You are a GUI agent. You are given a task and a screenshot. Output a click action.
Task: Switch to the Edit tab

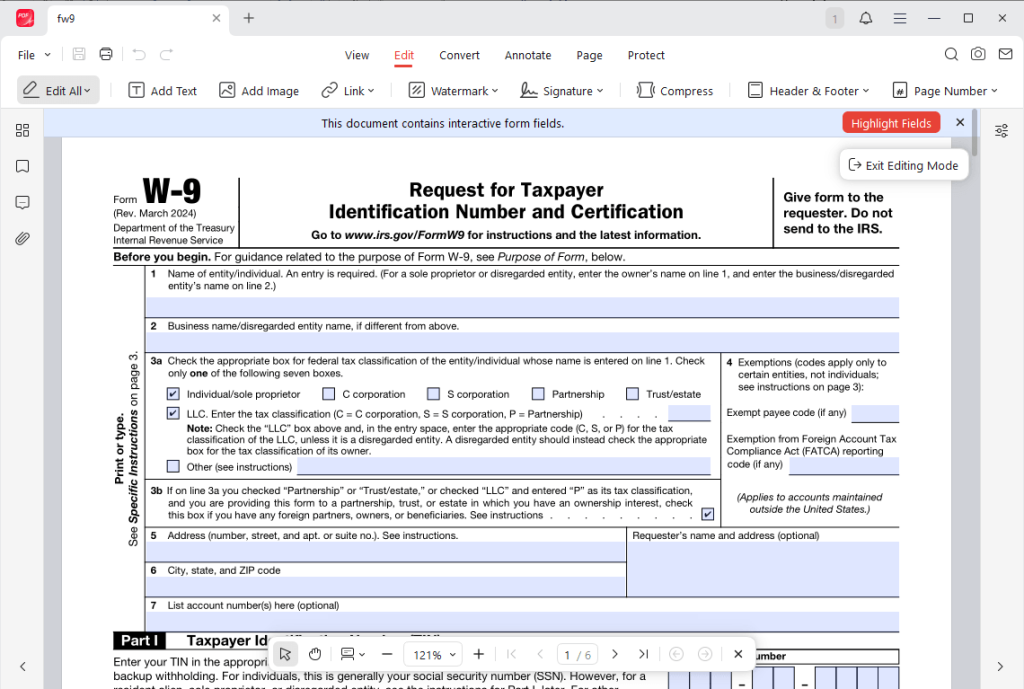404,56
